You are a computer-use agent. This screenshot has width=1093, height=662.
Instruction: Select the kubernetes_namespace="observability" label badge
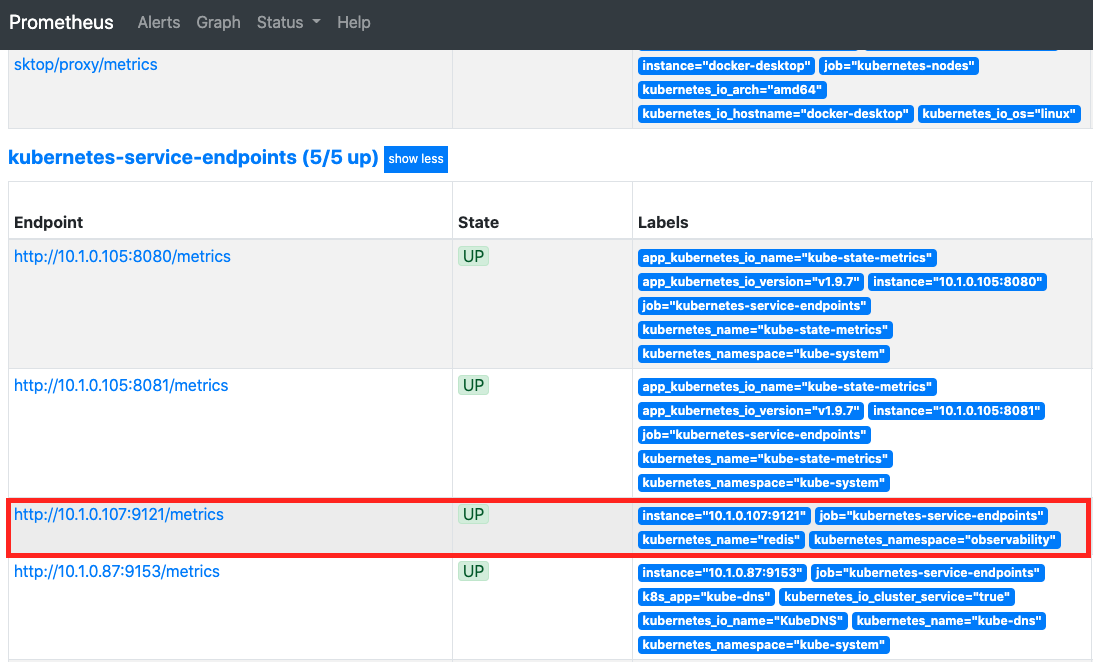pyautogui.click(x=935, y=540)
